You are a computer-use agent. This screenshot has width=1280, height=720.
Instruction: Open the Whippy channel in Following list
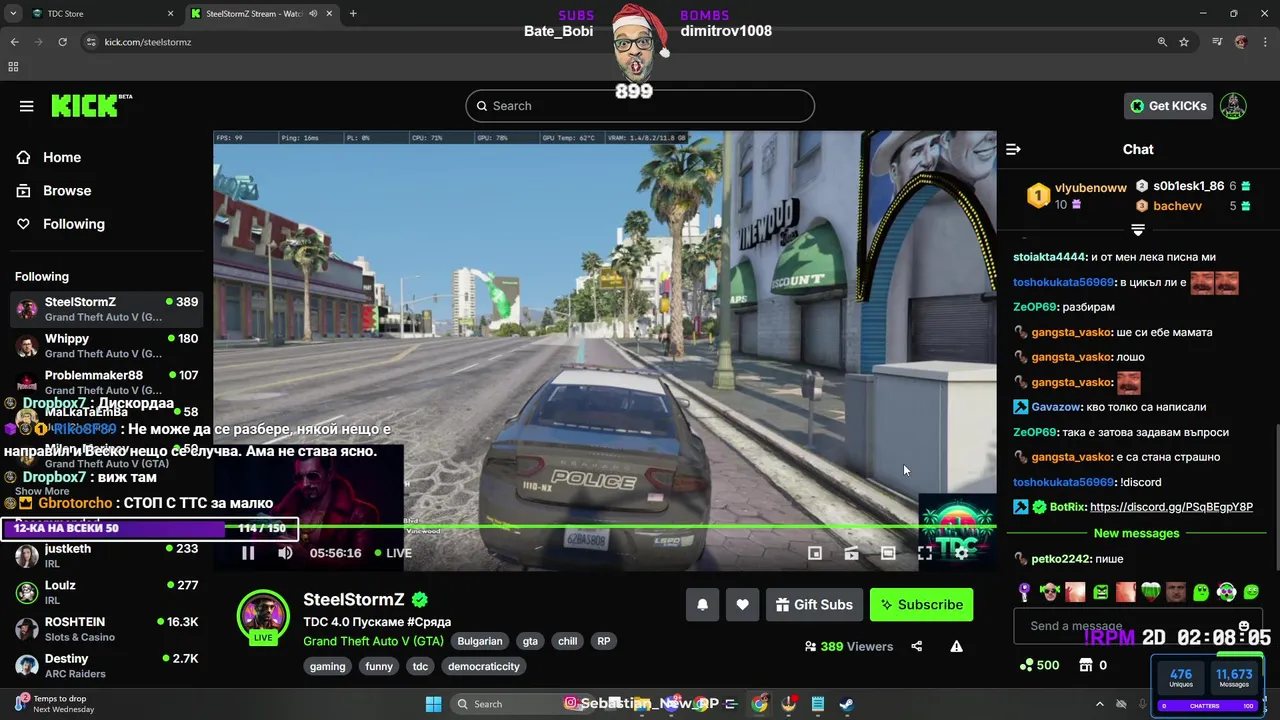[106, 346]
